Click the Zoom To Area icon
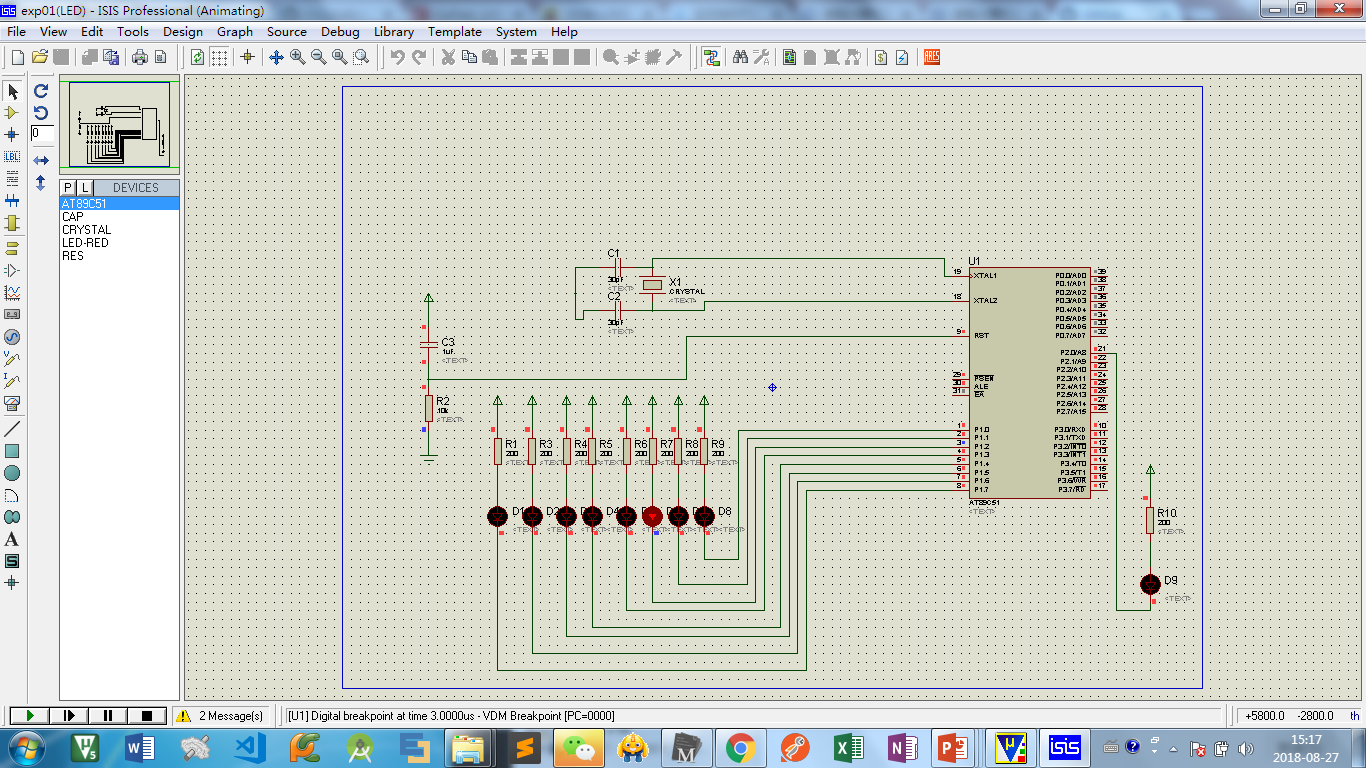 tap(361, 57)
